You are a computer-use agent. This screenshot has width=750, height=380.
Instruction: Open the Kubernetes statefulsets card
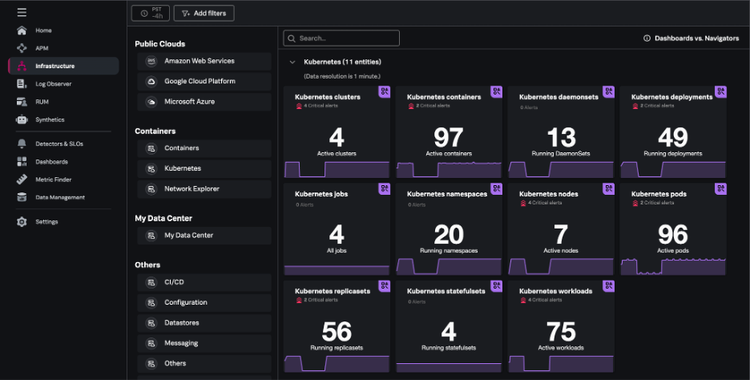[x=449, y=326]
